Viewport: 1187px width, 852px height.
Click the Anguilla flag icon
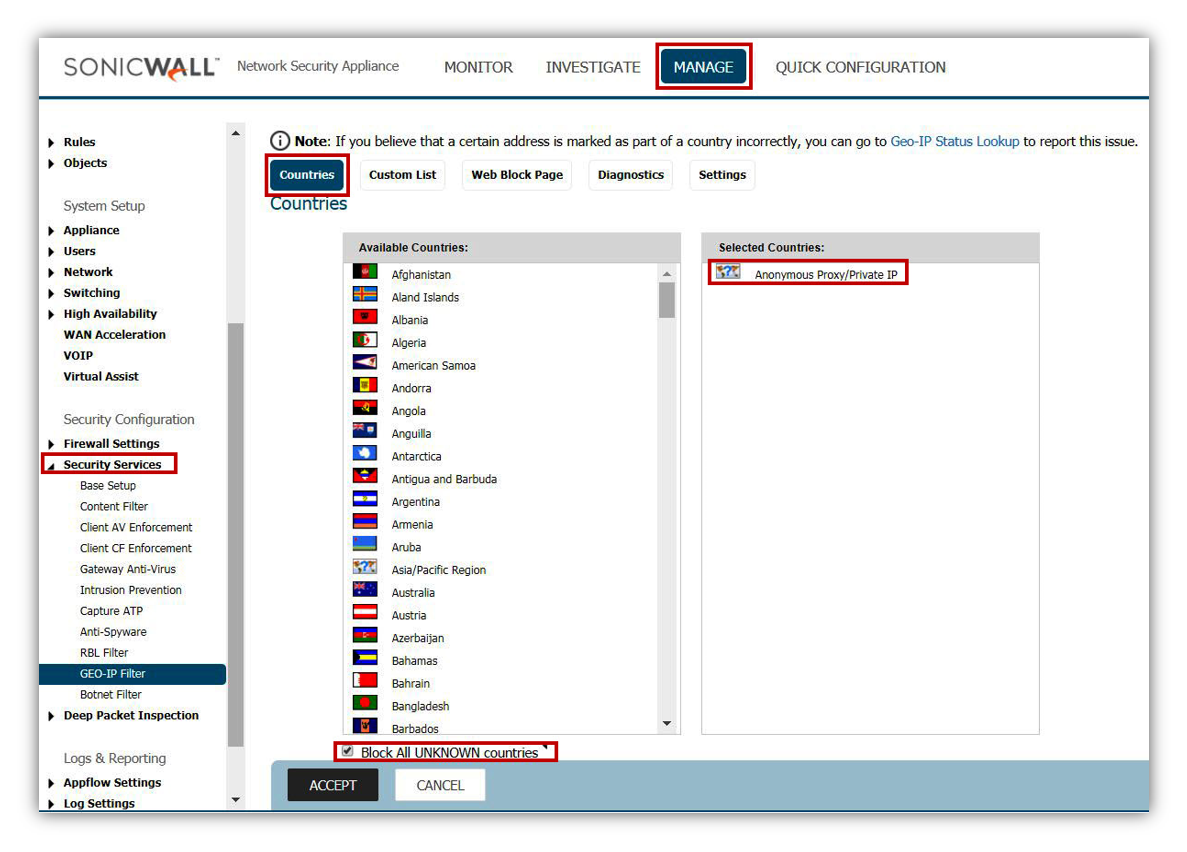click(x=365, y=430)
